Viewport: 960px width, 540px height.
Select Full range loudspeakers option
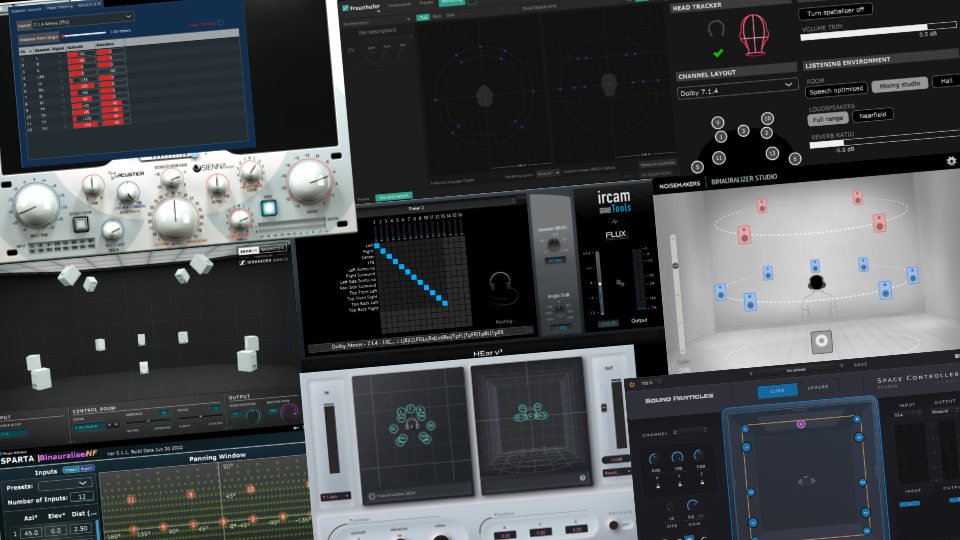(827, 119)
